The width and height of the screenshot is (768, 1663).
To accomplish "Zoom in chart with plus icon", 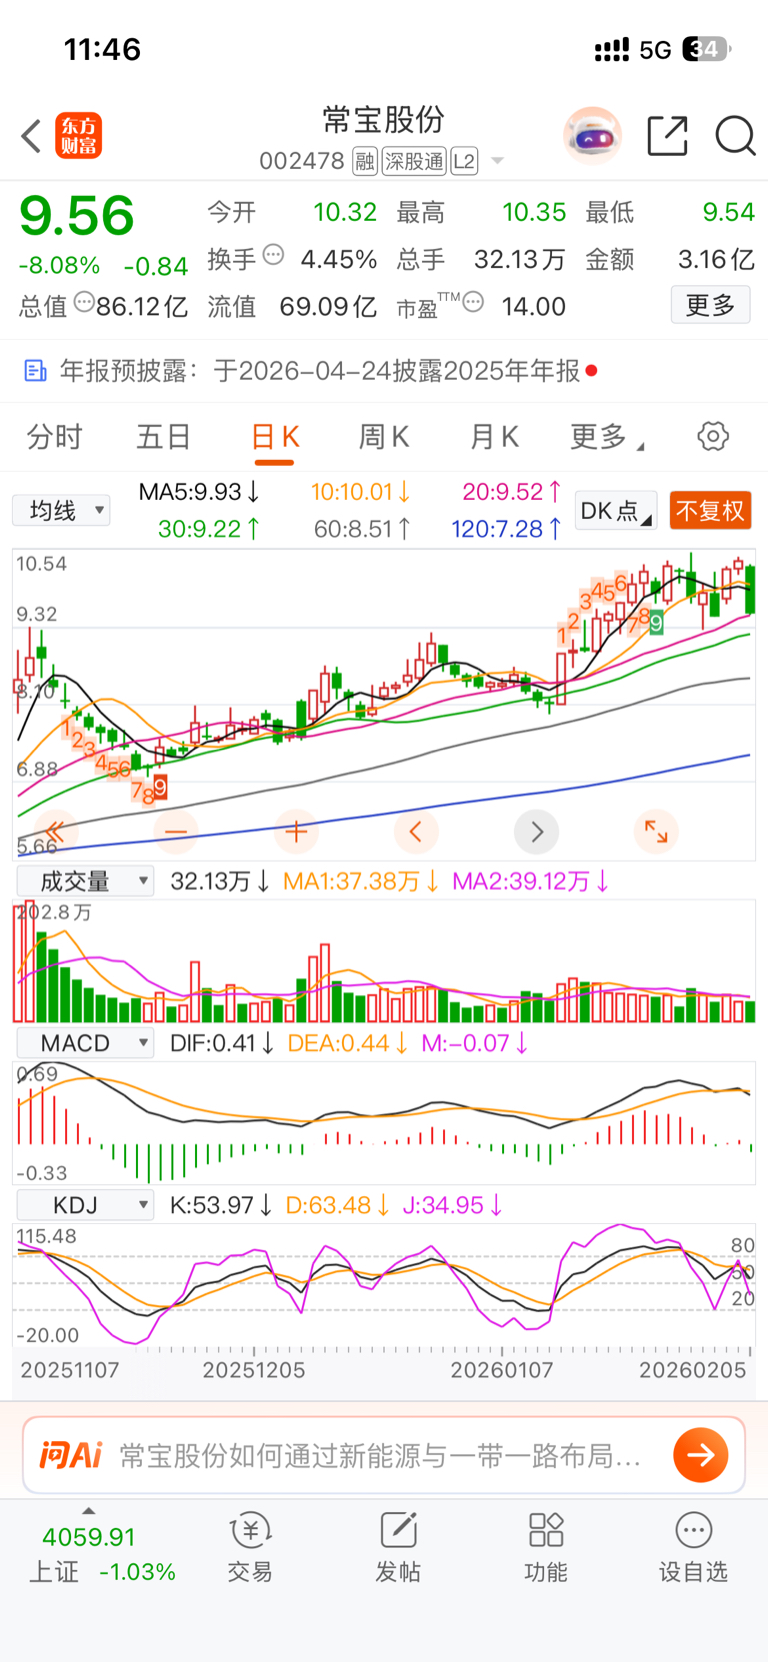I will (x=296, y=831).
